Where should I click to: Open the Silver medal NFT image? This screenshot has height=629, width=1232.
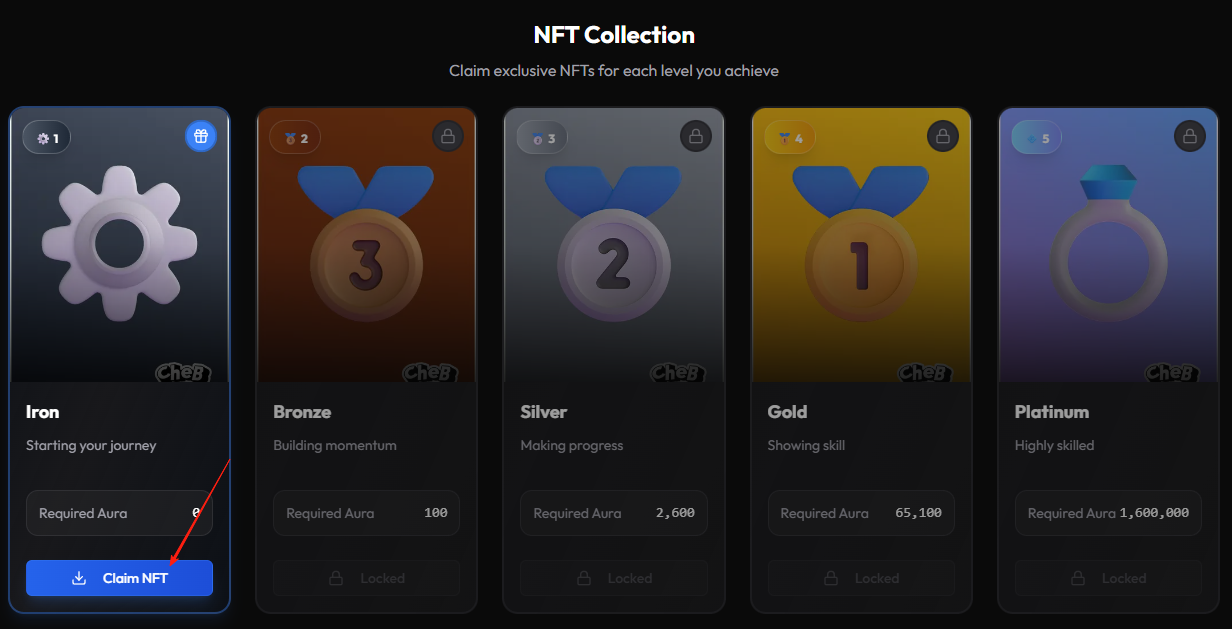613,245
